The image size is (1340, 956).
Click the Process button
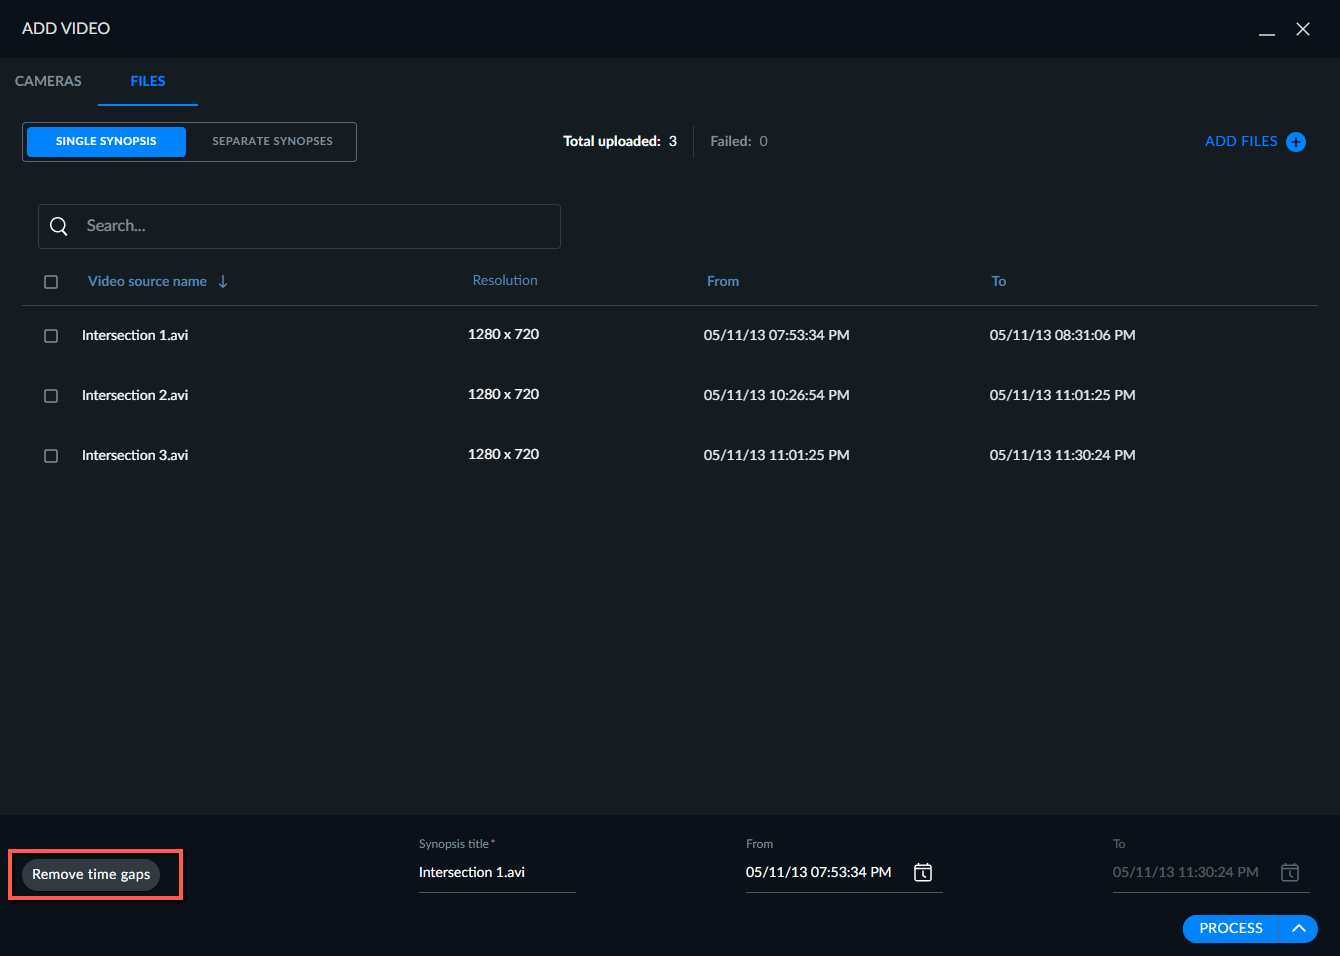[x=1231, y=929]
